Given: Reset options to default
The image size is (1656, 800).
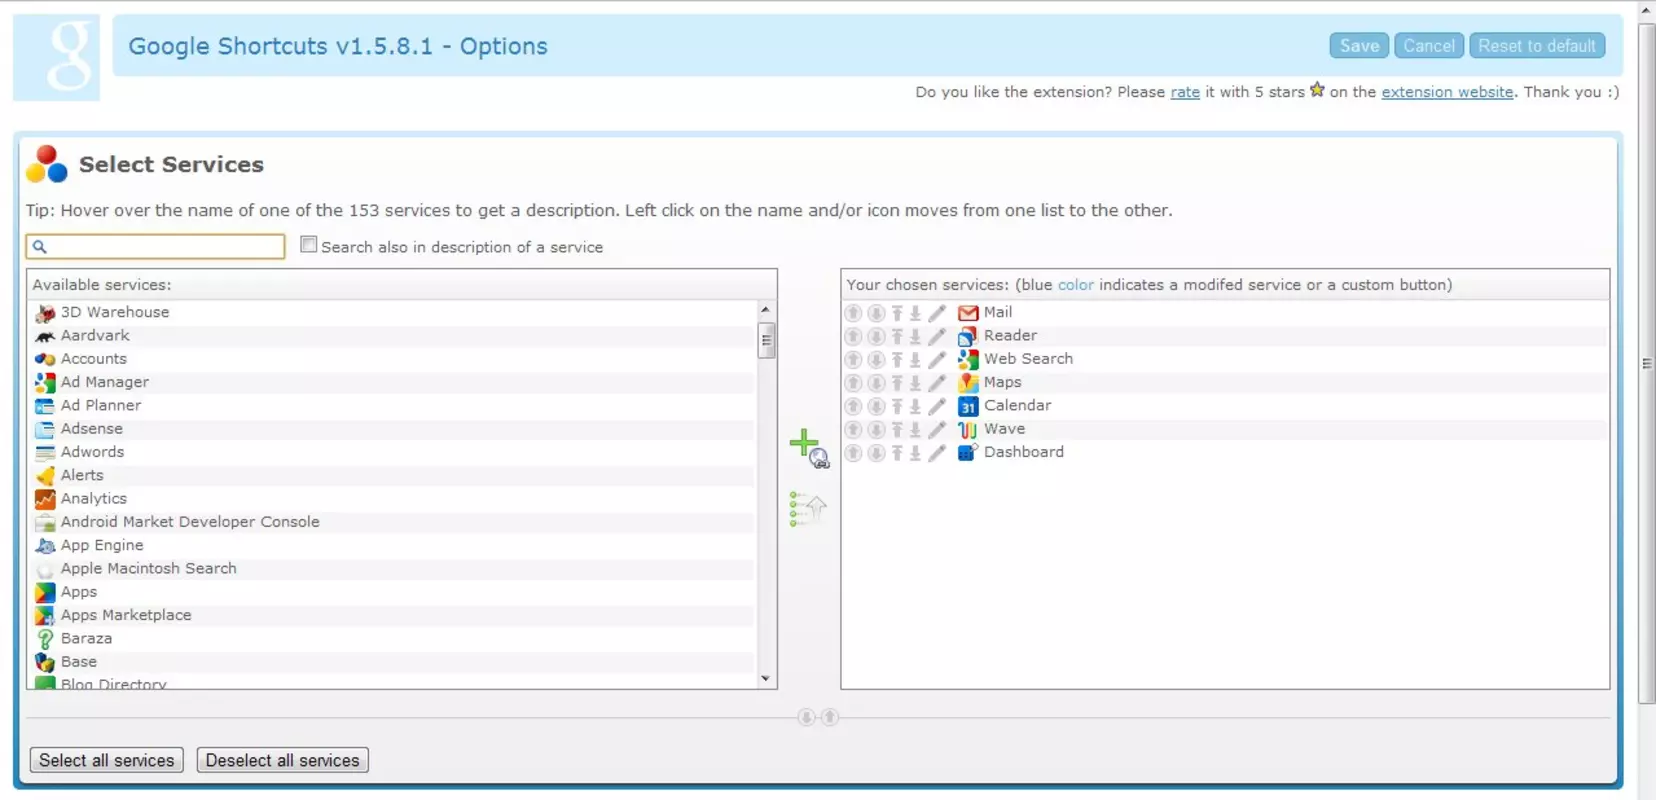Looking at the screenshot, I should [1537, 46].
